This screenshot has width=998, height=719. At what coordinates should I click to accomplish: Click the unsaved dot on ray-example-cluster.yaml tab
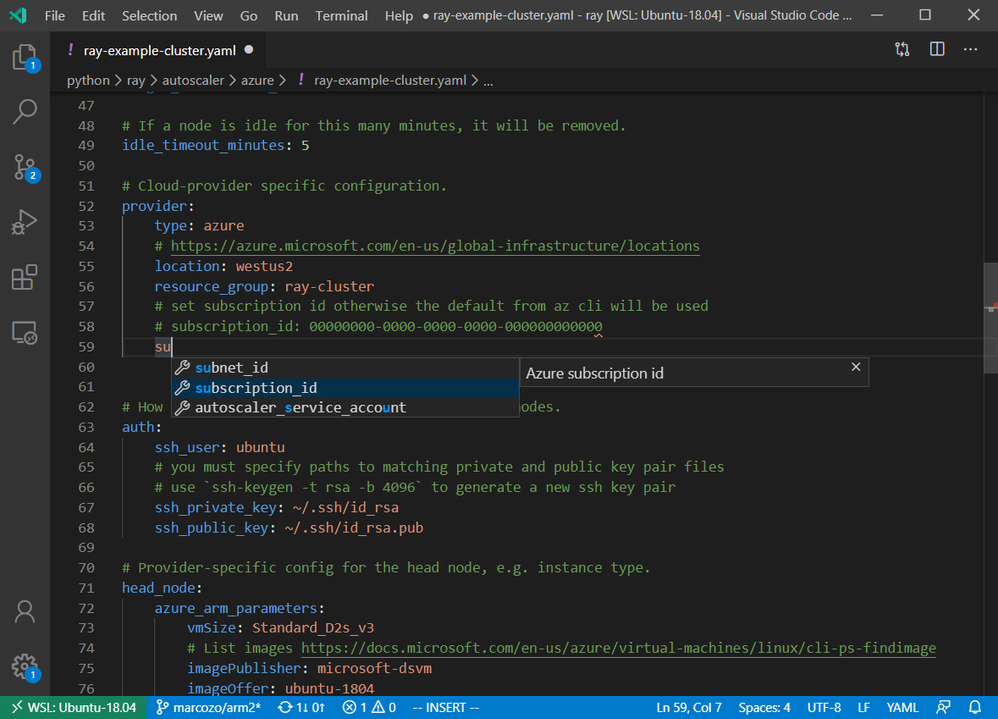249,50
